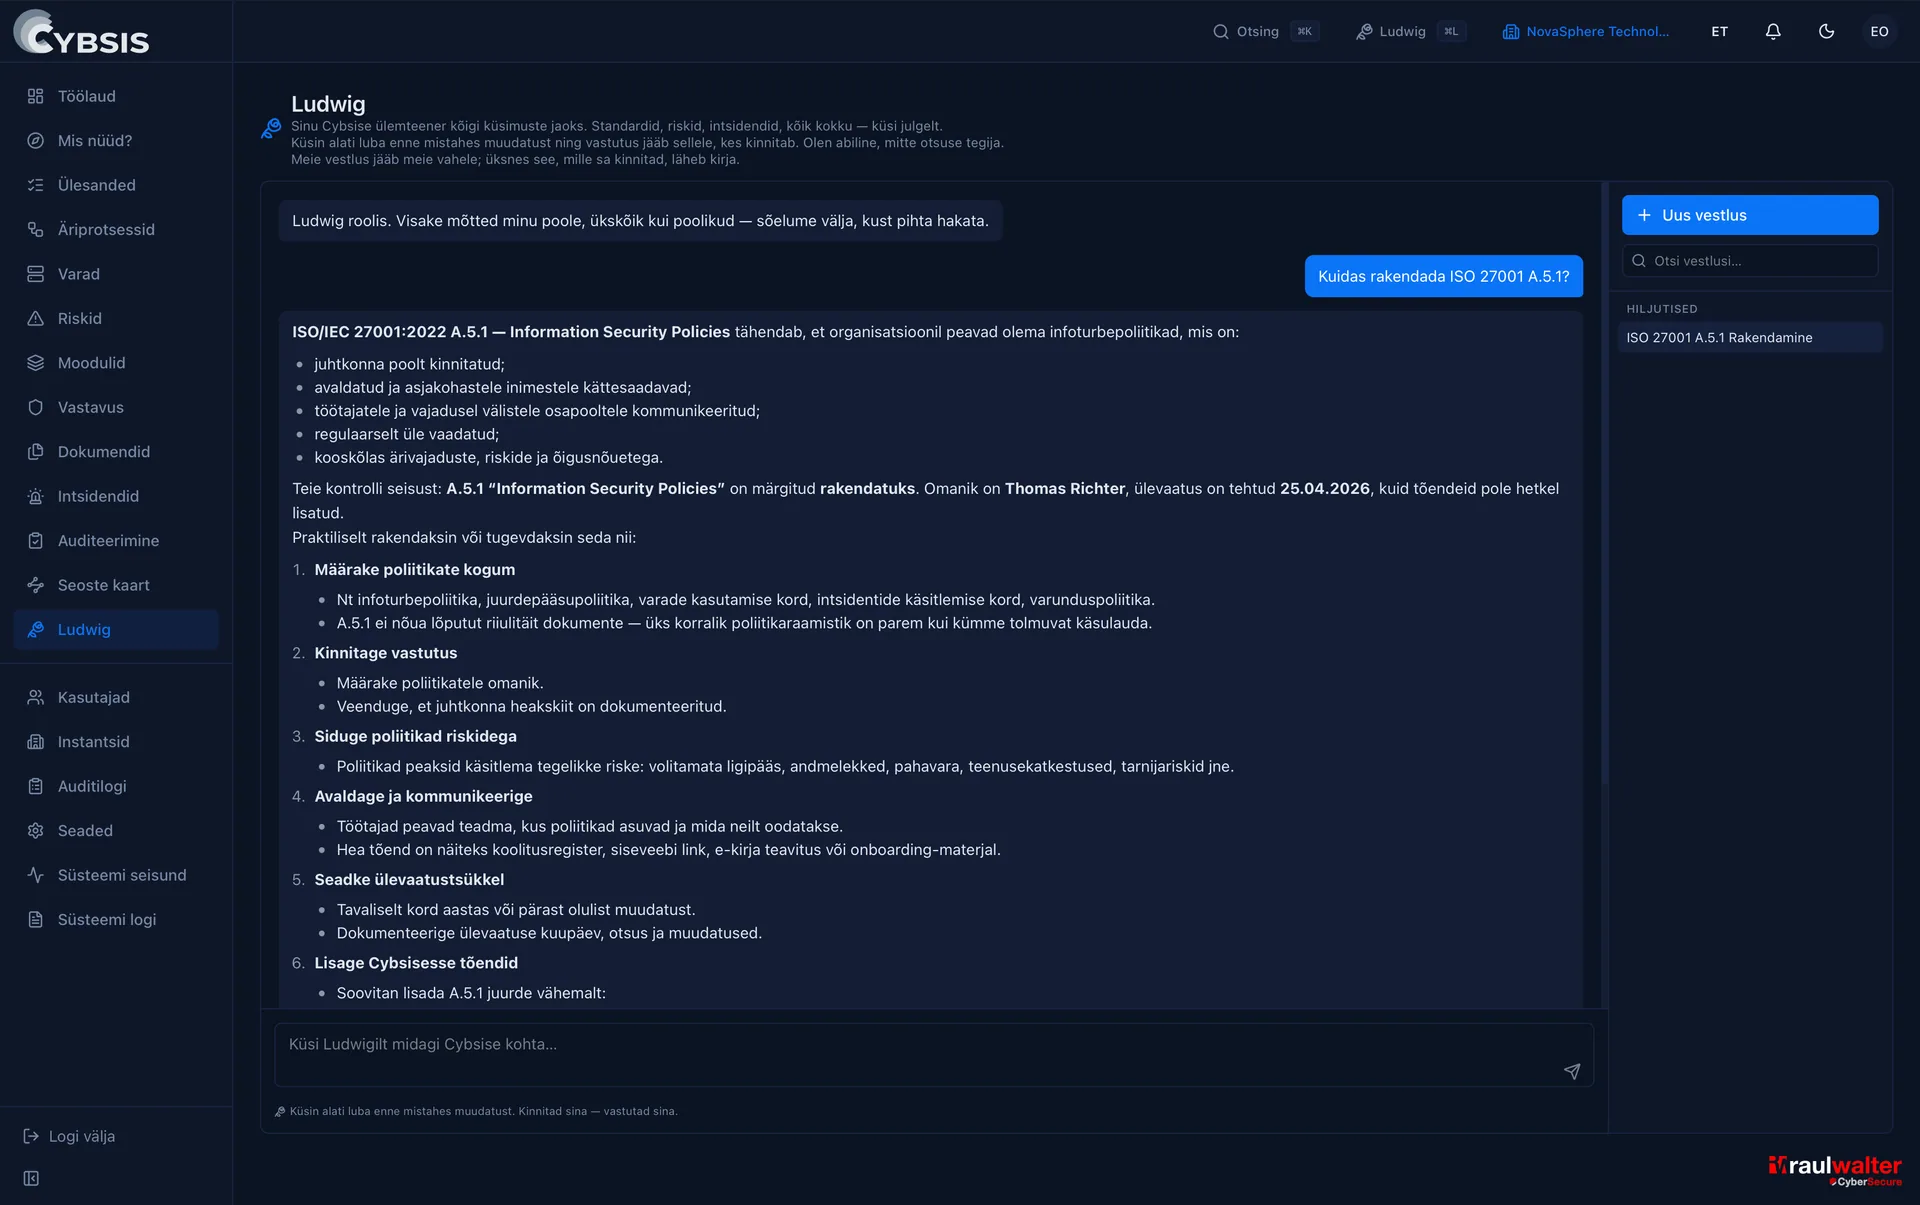Open Dokumendid menu item
The width and height of the screenshot is (1920, 1205).
pyautogui.click(x=116, y=452)
